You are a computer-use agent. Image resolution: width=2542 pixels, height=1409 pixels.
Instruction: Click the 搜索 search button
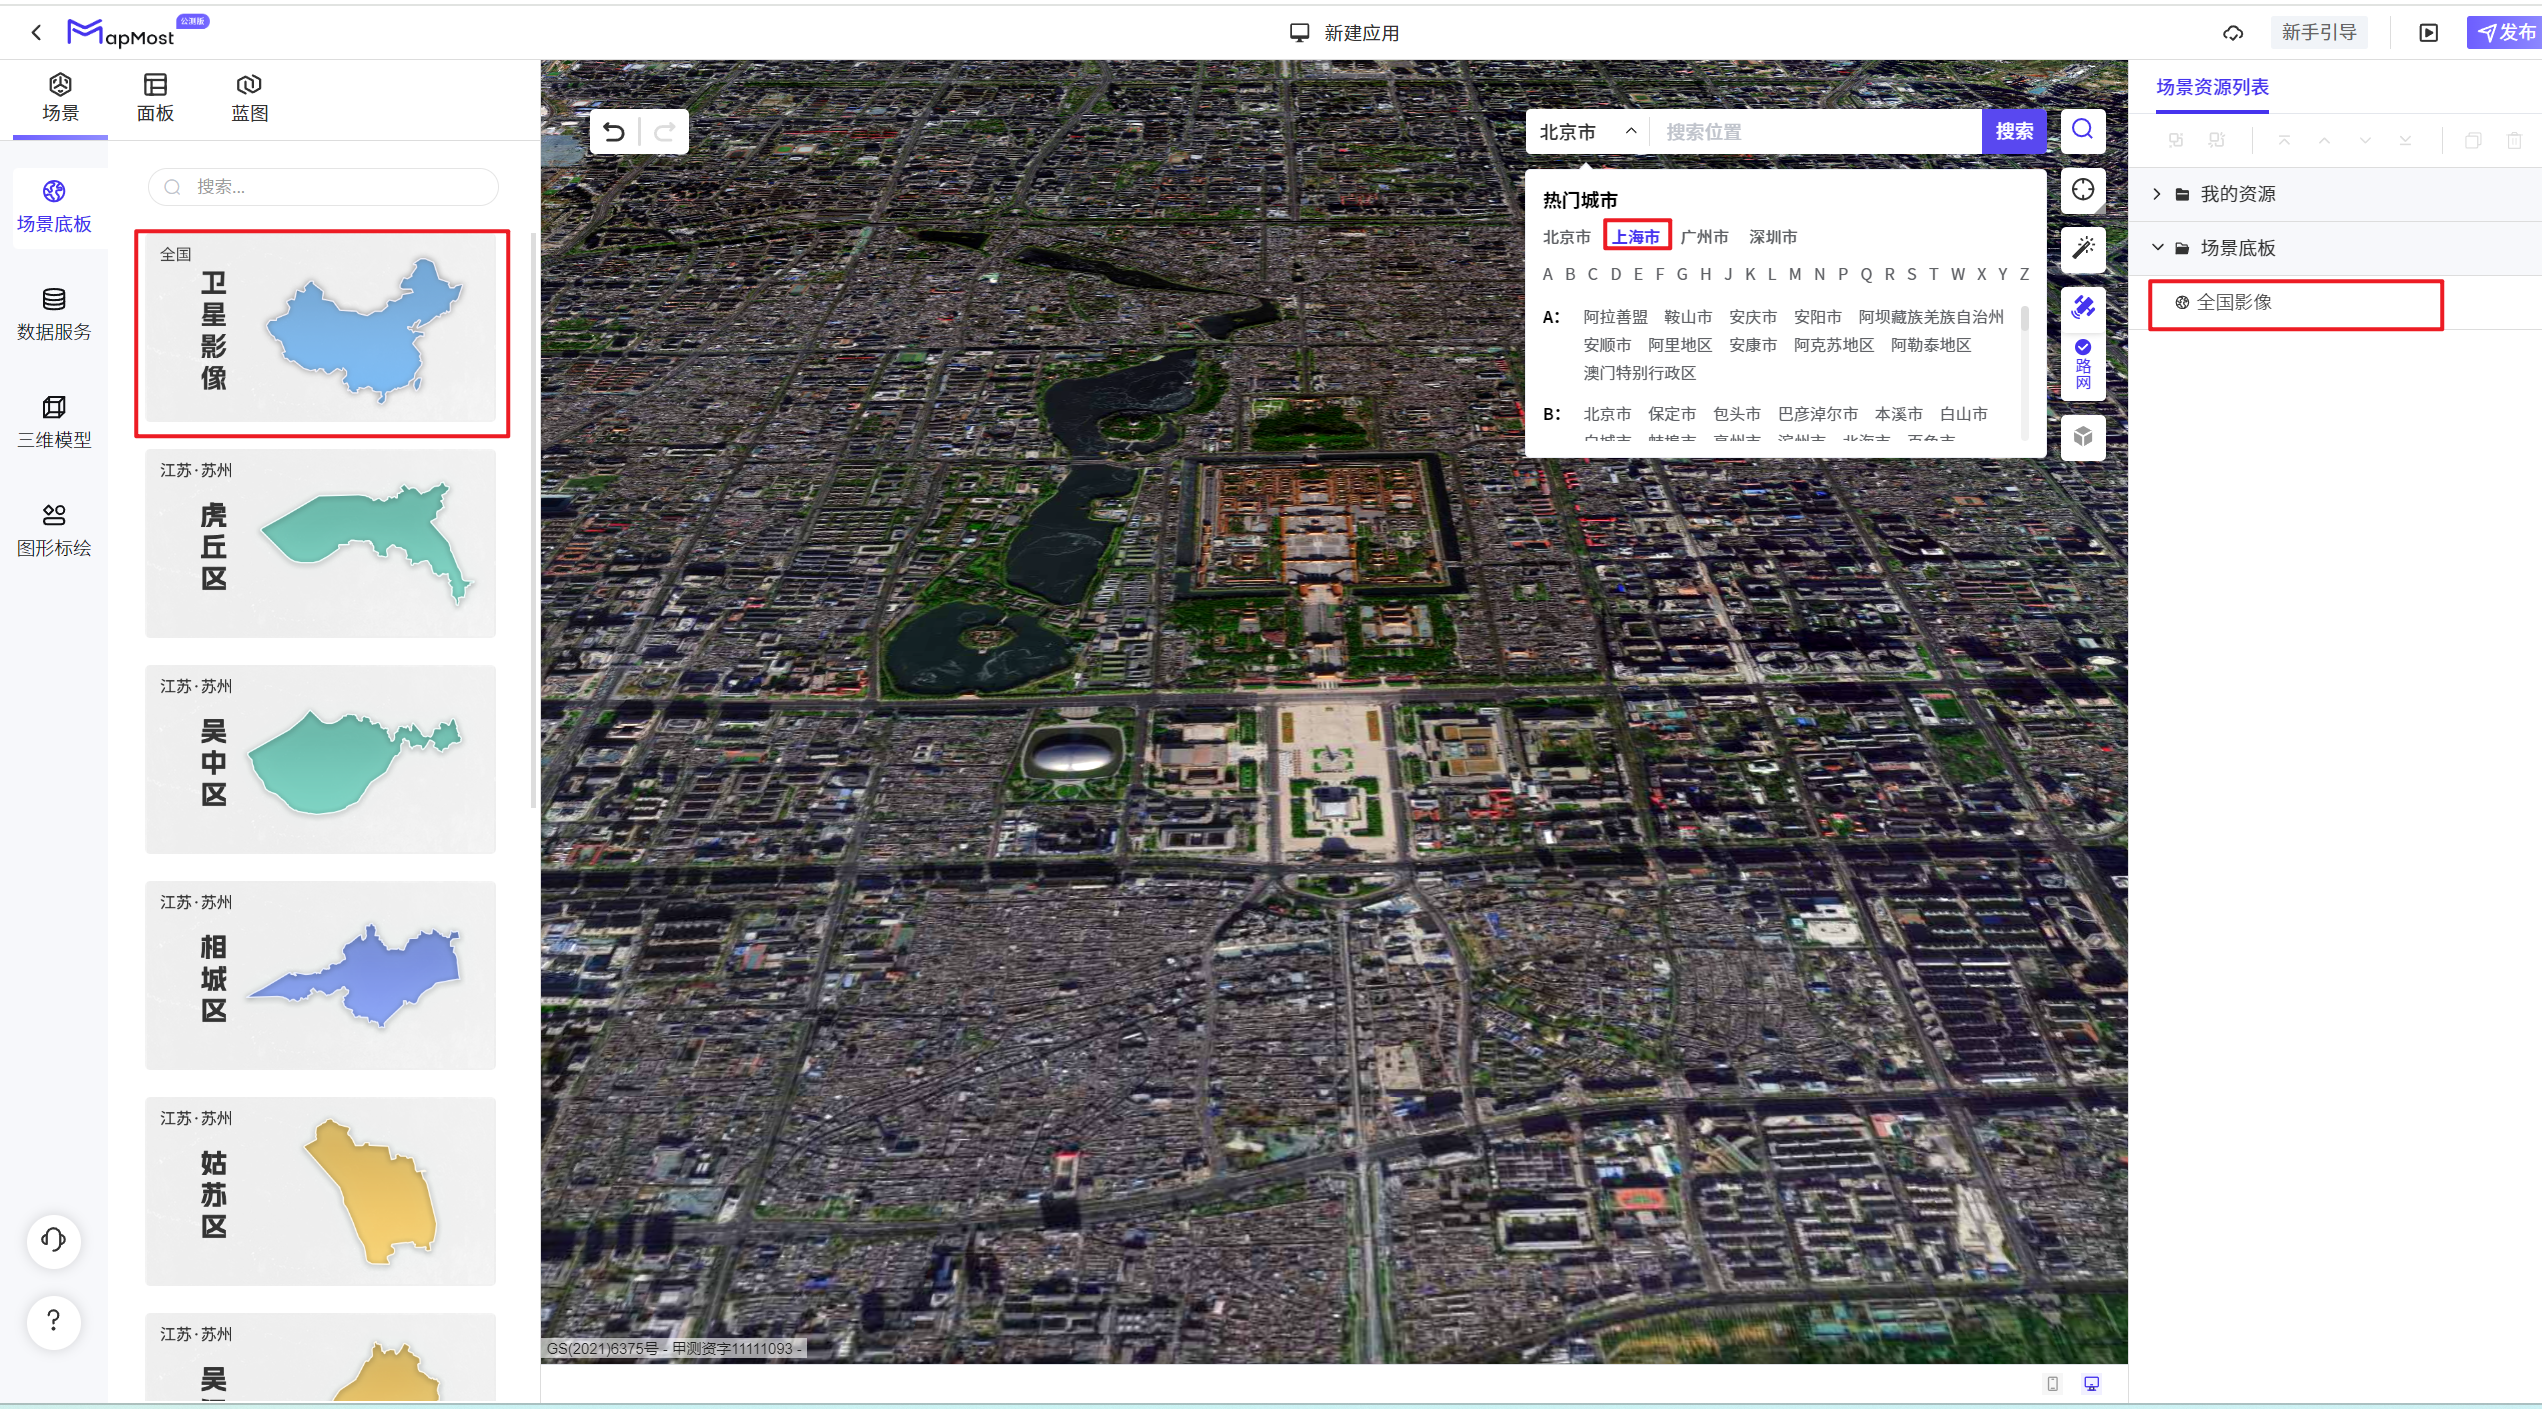click(2014, 132)
